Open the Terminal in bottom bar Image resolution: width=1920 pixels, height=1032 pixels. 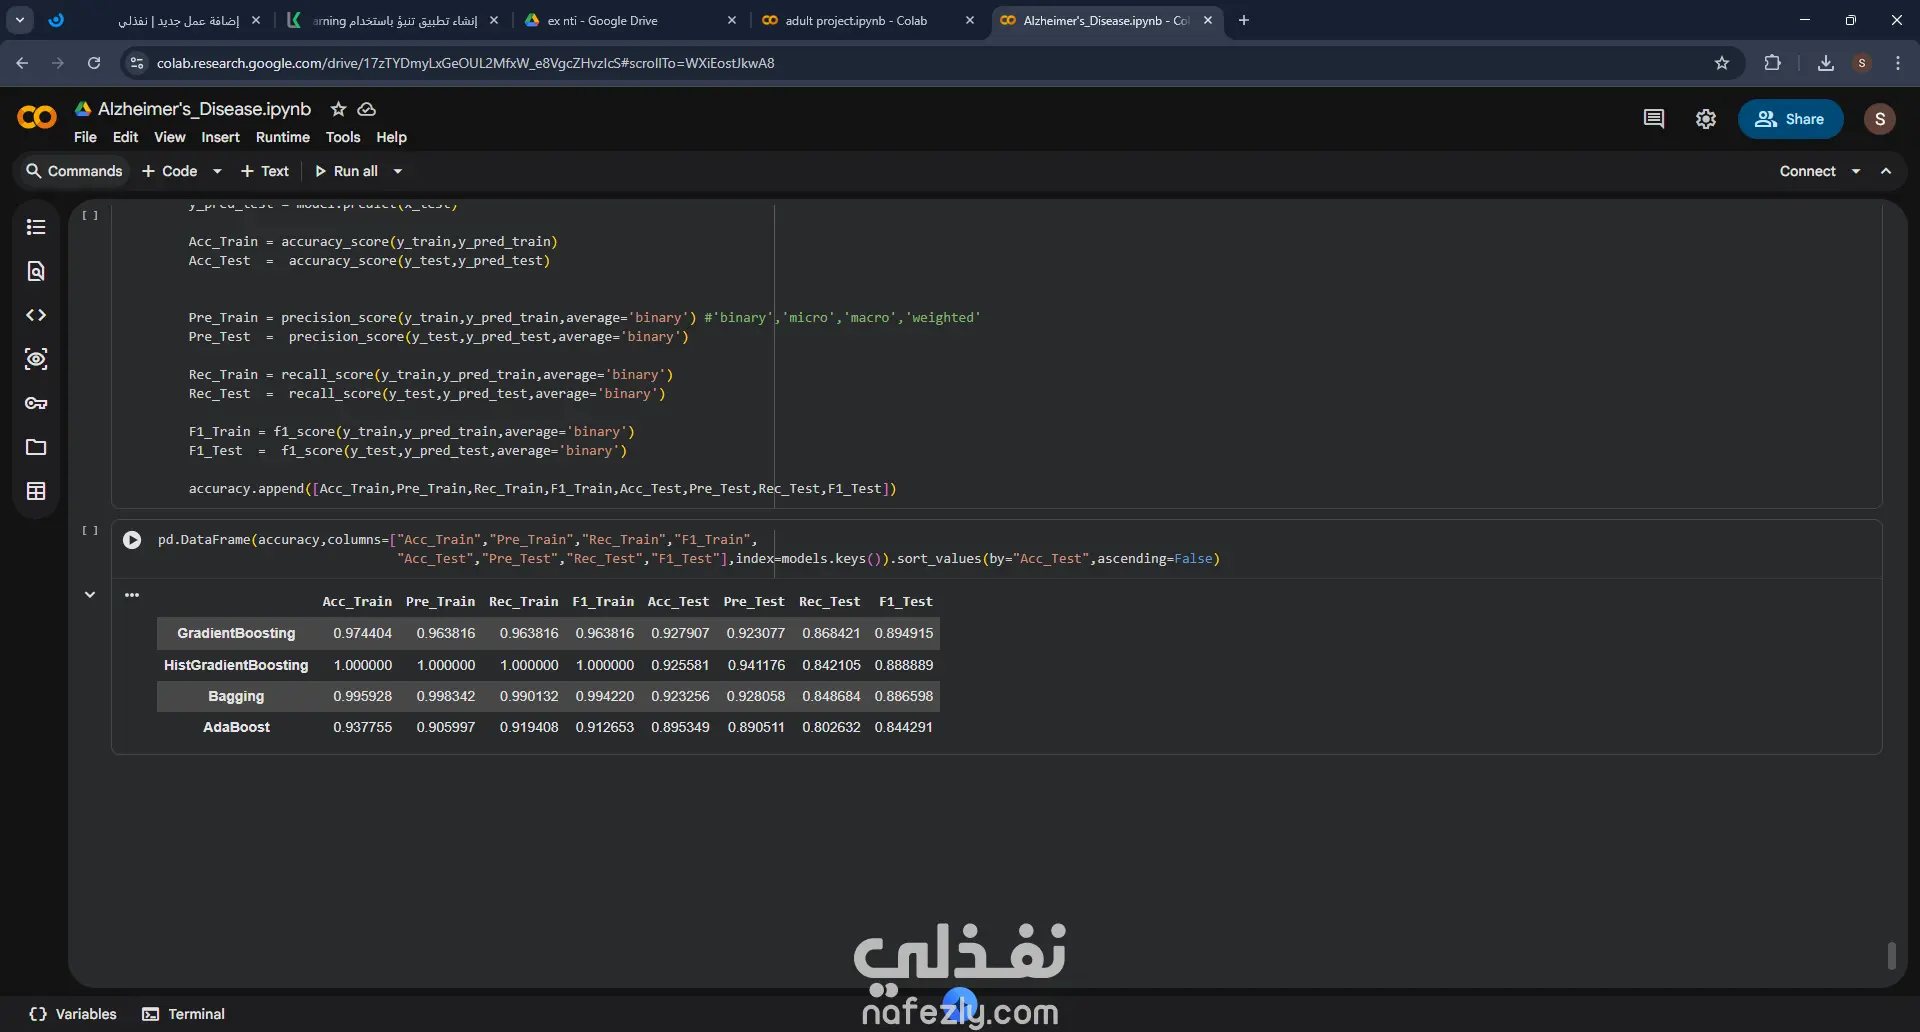point(184,1014)
